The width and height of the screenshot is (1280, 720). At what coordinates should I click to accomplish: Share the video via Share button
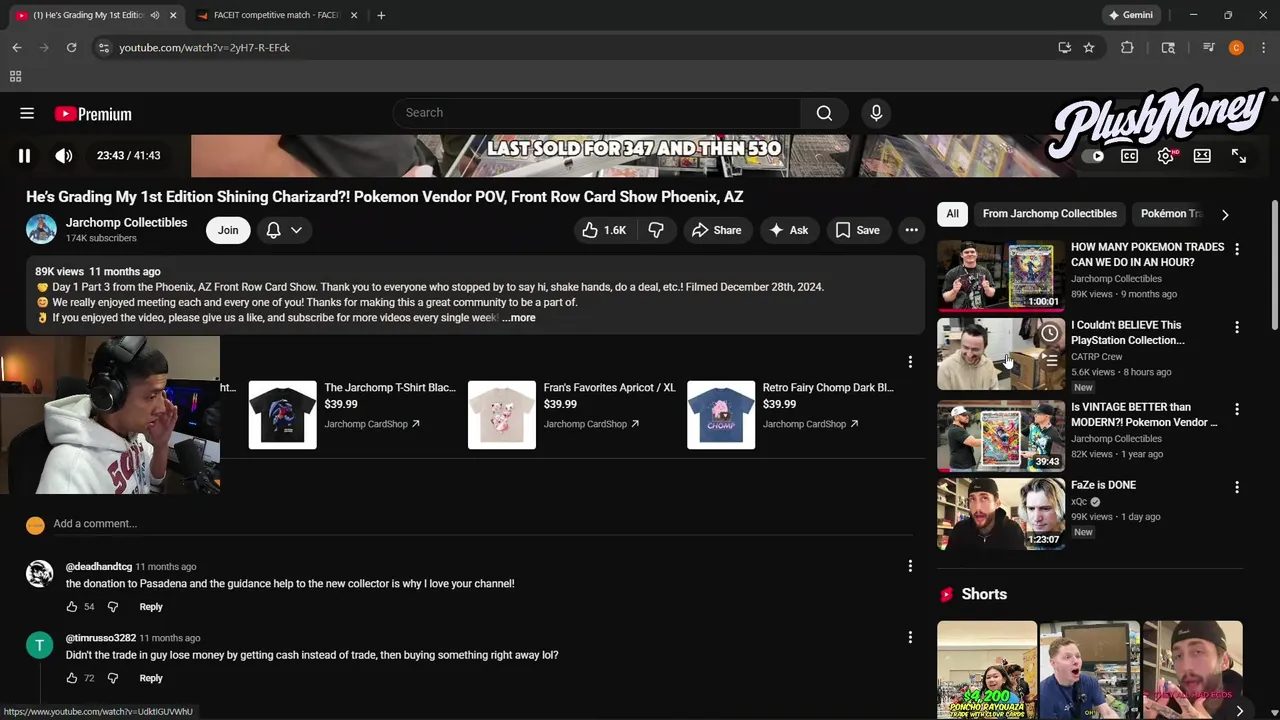point(717,230)
